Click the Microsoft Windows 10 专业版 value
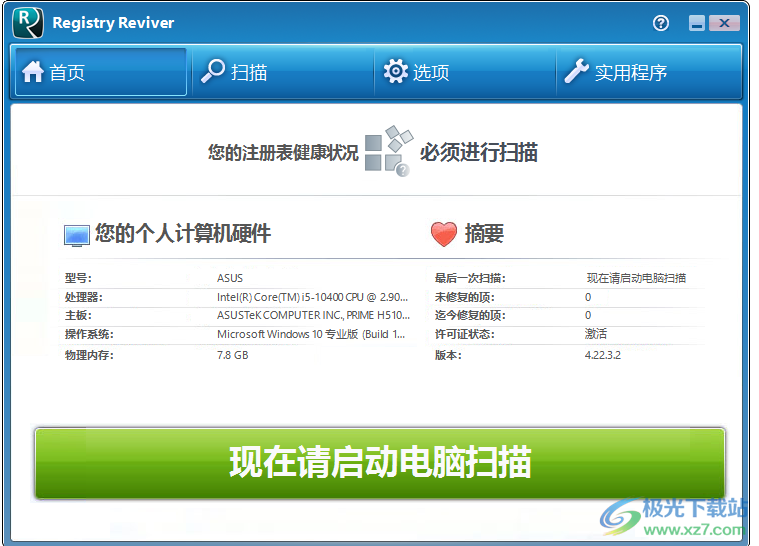Viewport: 759px width, 546px height. click(x=311, y=334)
